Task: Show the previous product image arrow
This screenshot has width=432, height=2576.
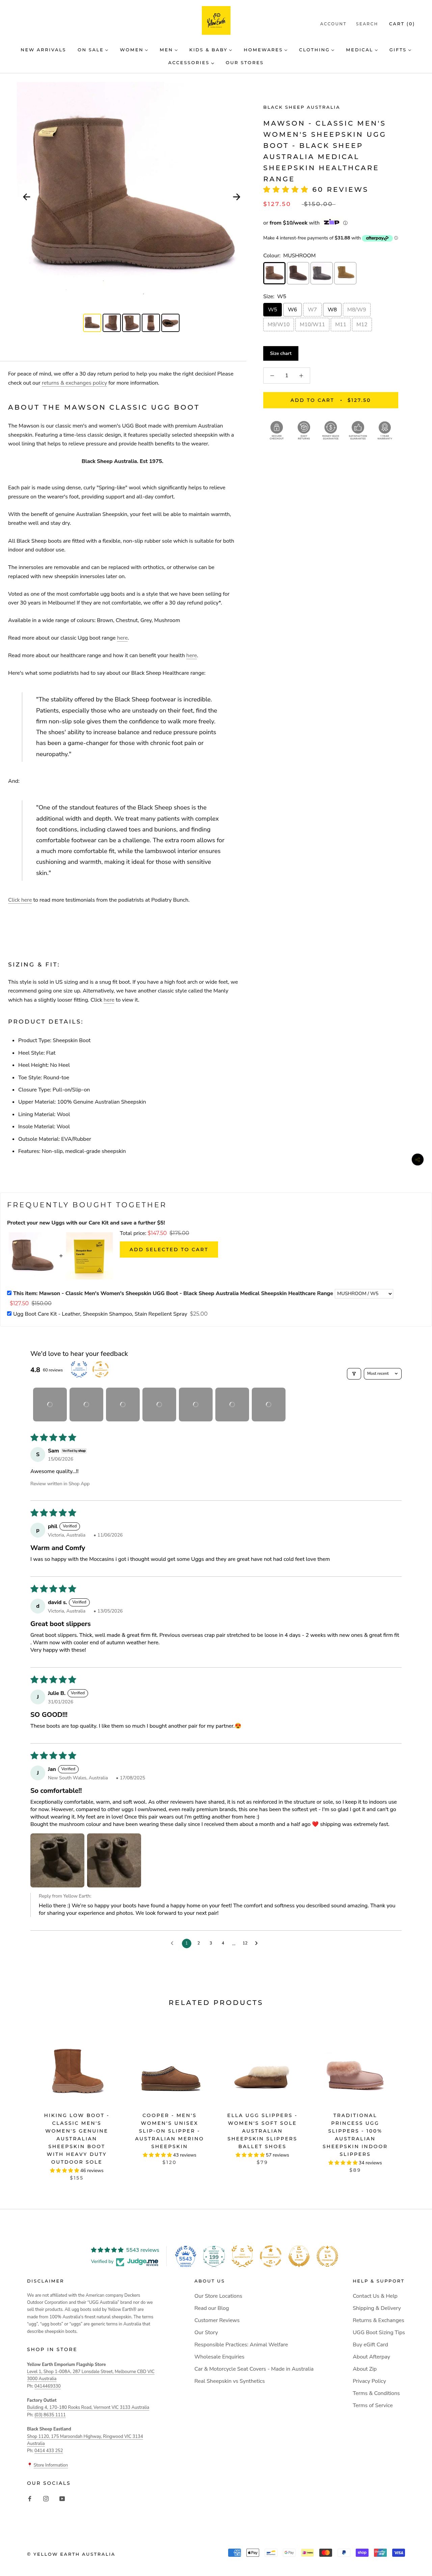Action: (26, 197)
